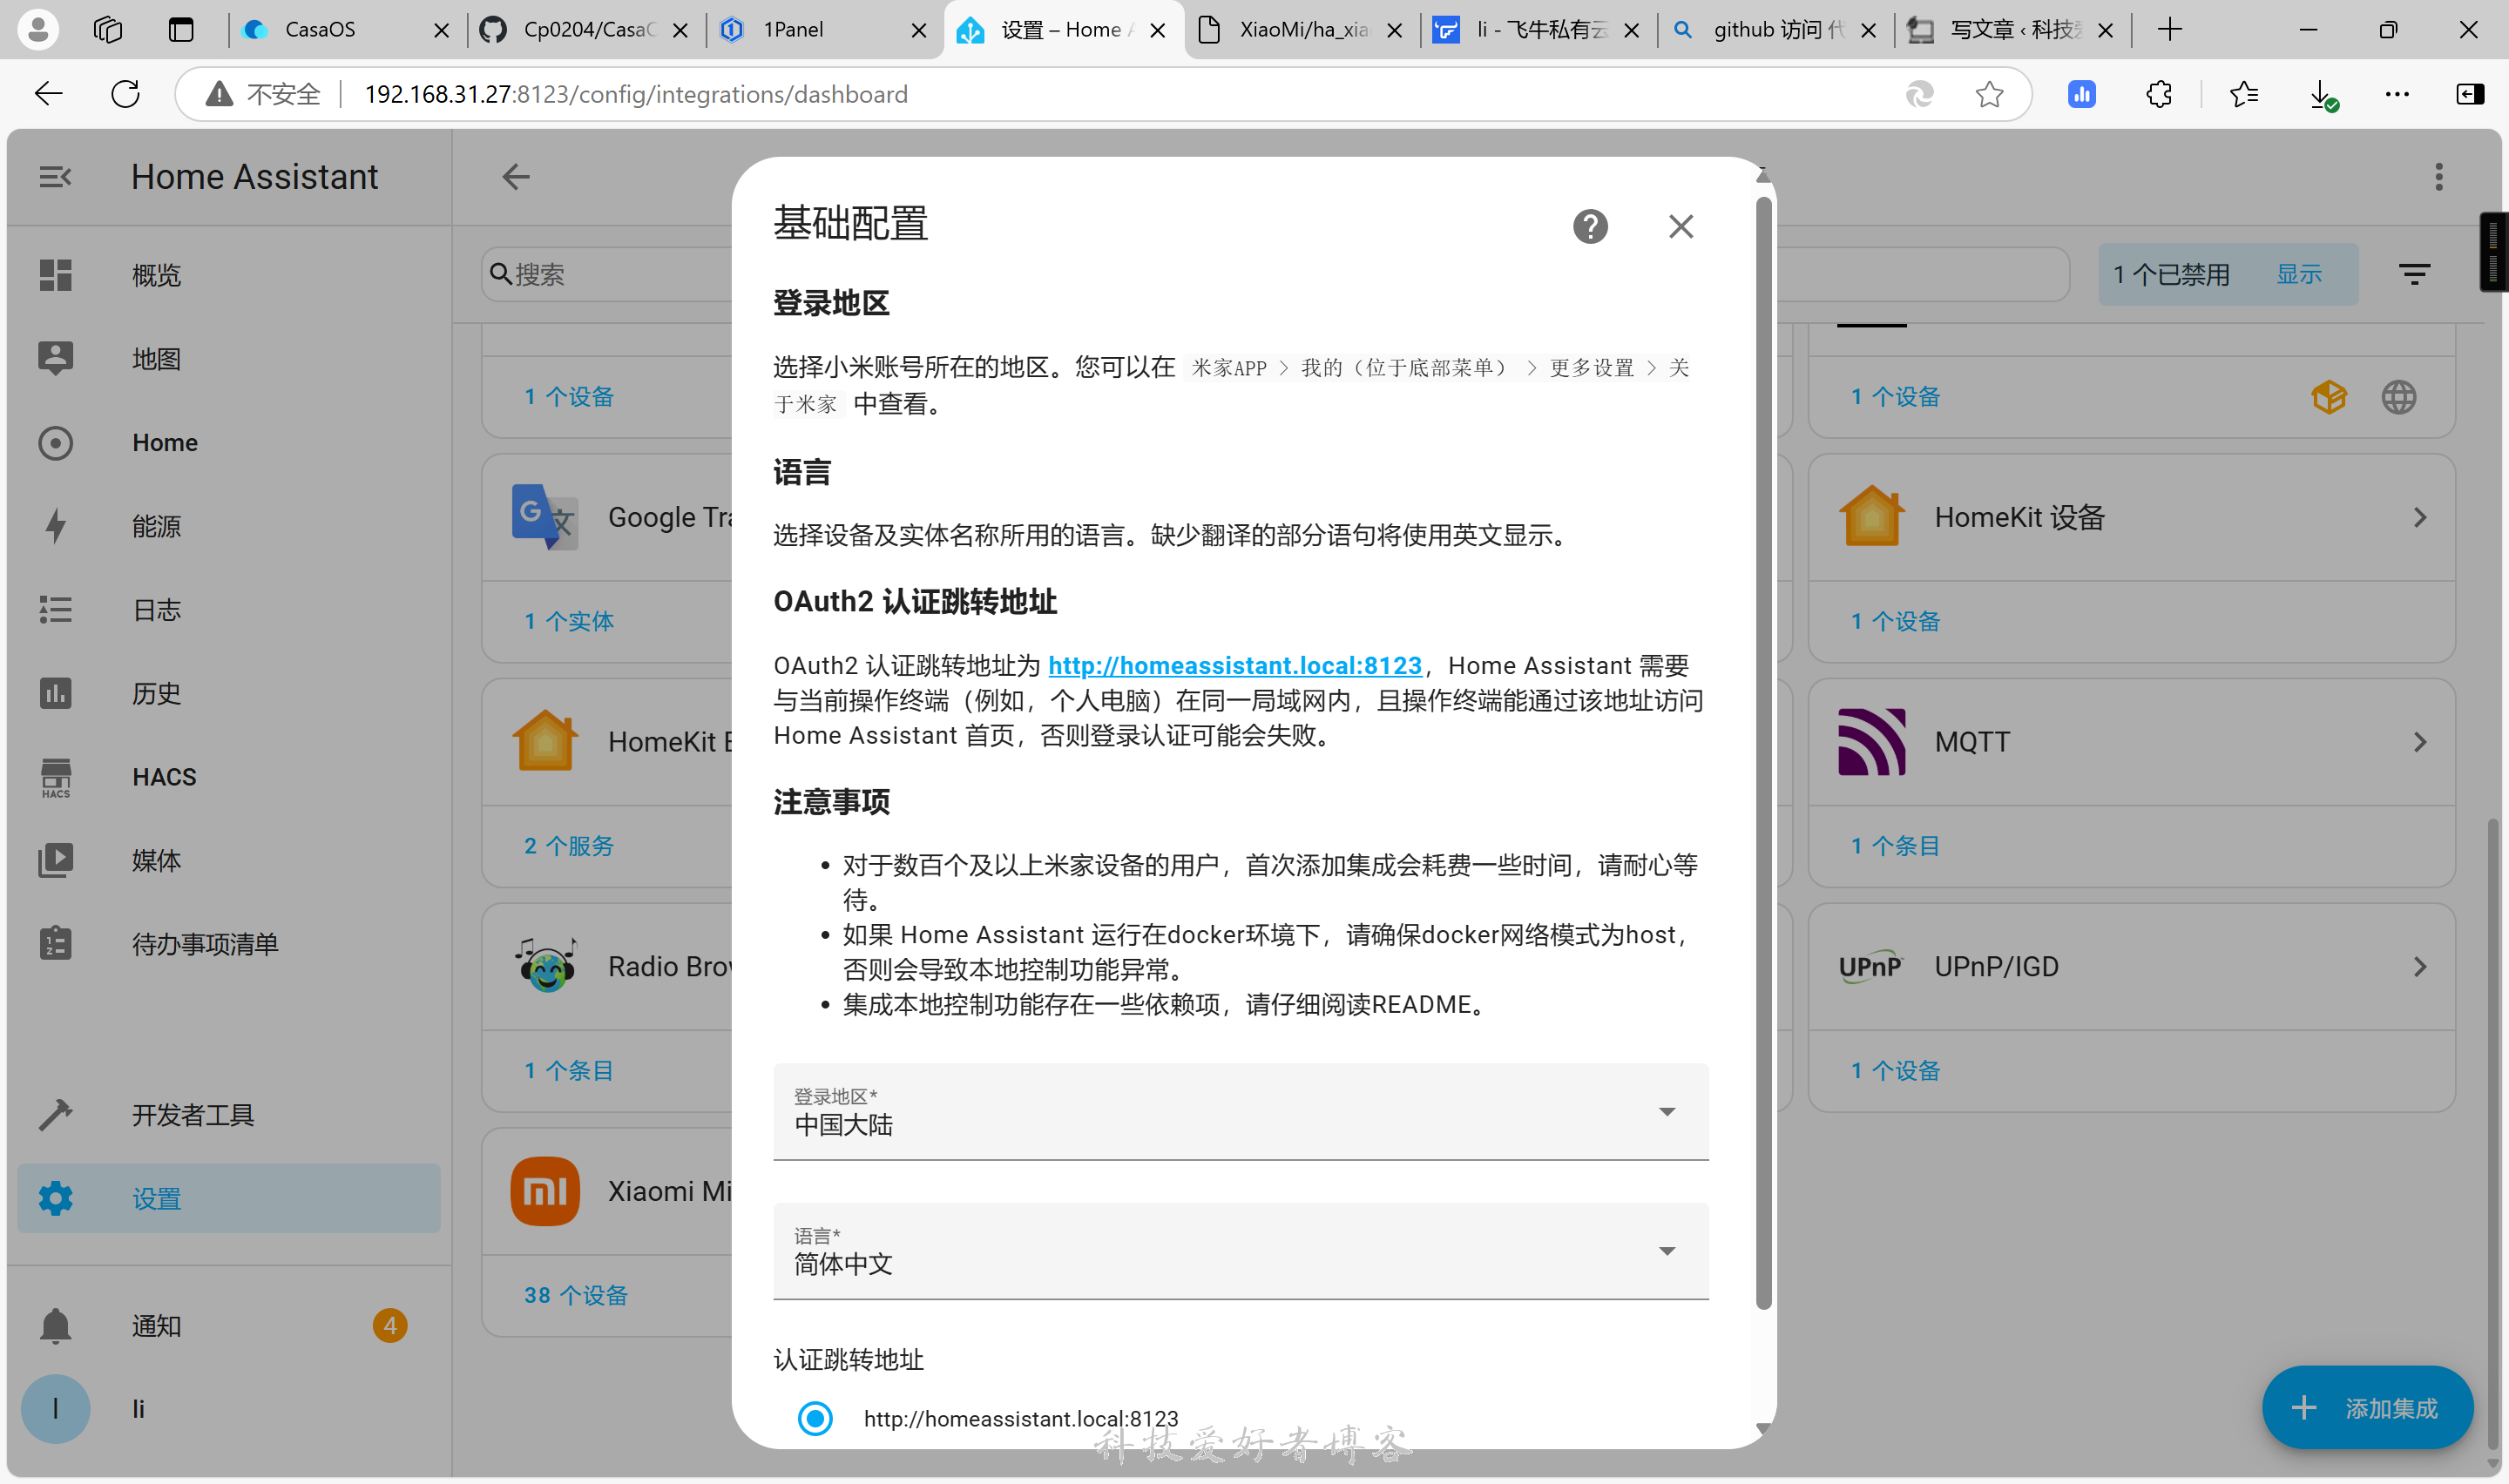Open Home panel in sidebar
Screen dimensions: 2509x1484
coord(229,442)
